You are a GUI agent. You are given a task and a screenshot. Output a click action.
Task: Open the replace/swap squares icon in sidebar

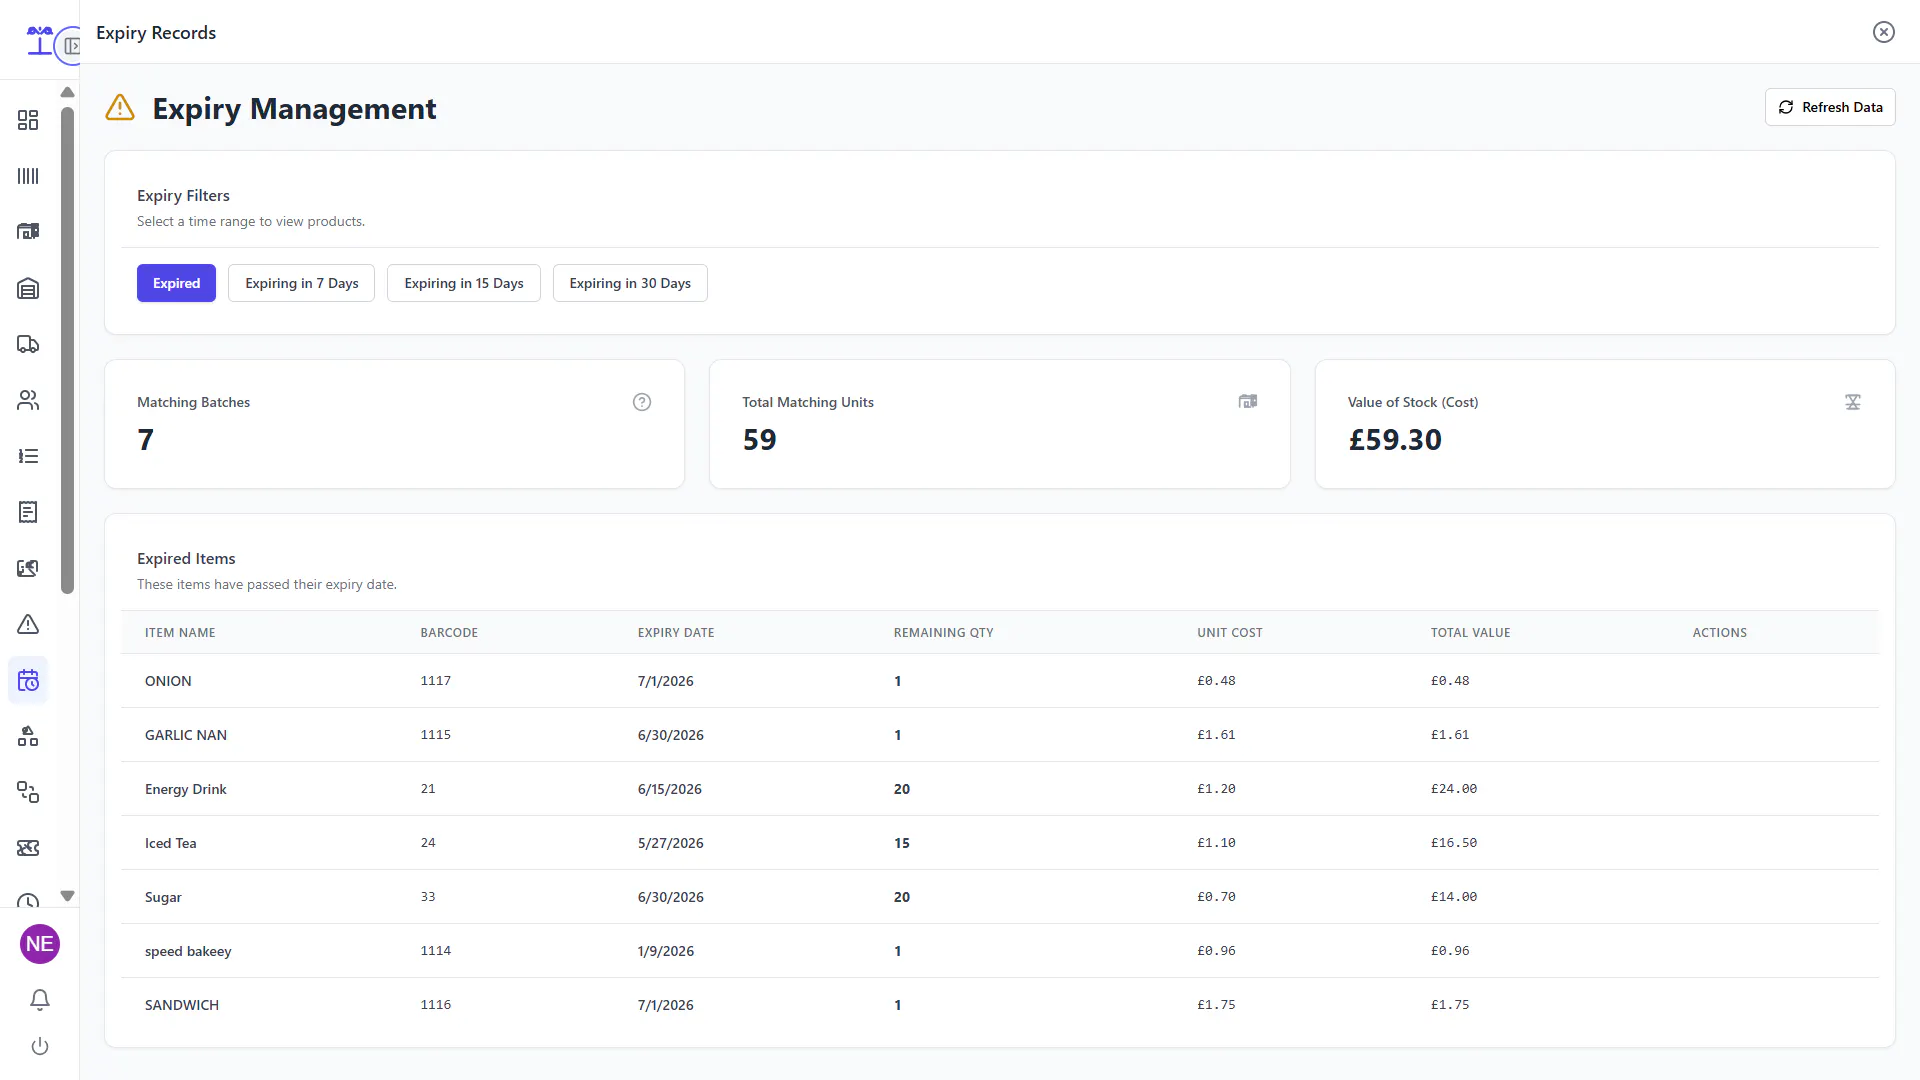[x=28, y=792]
